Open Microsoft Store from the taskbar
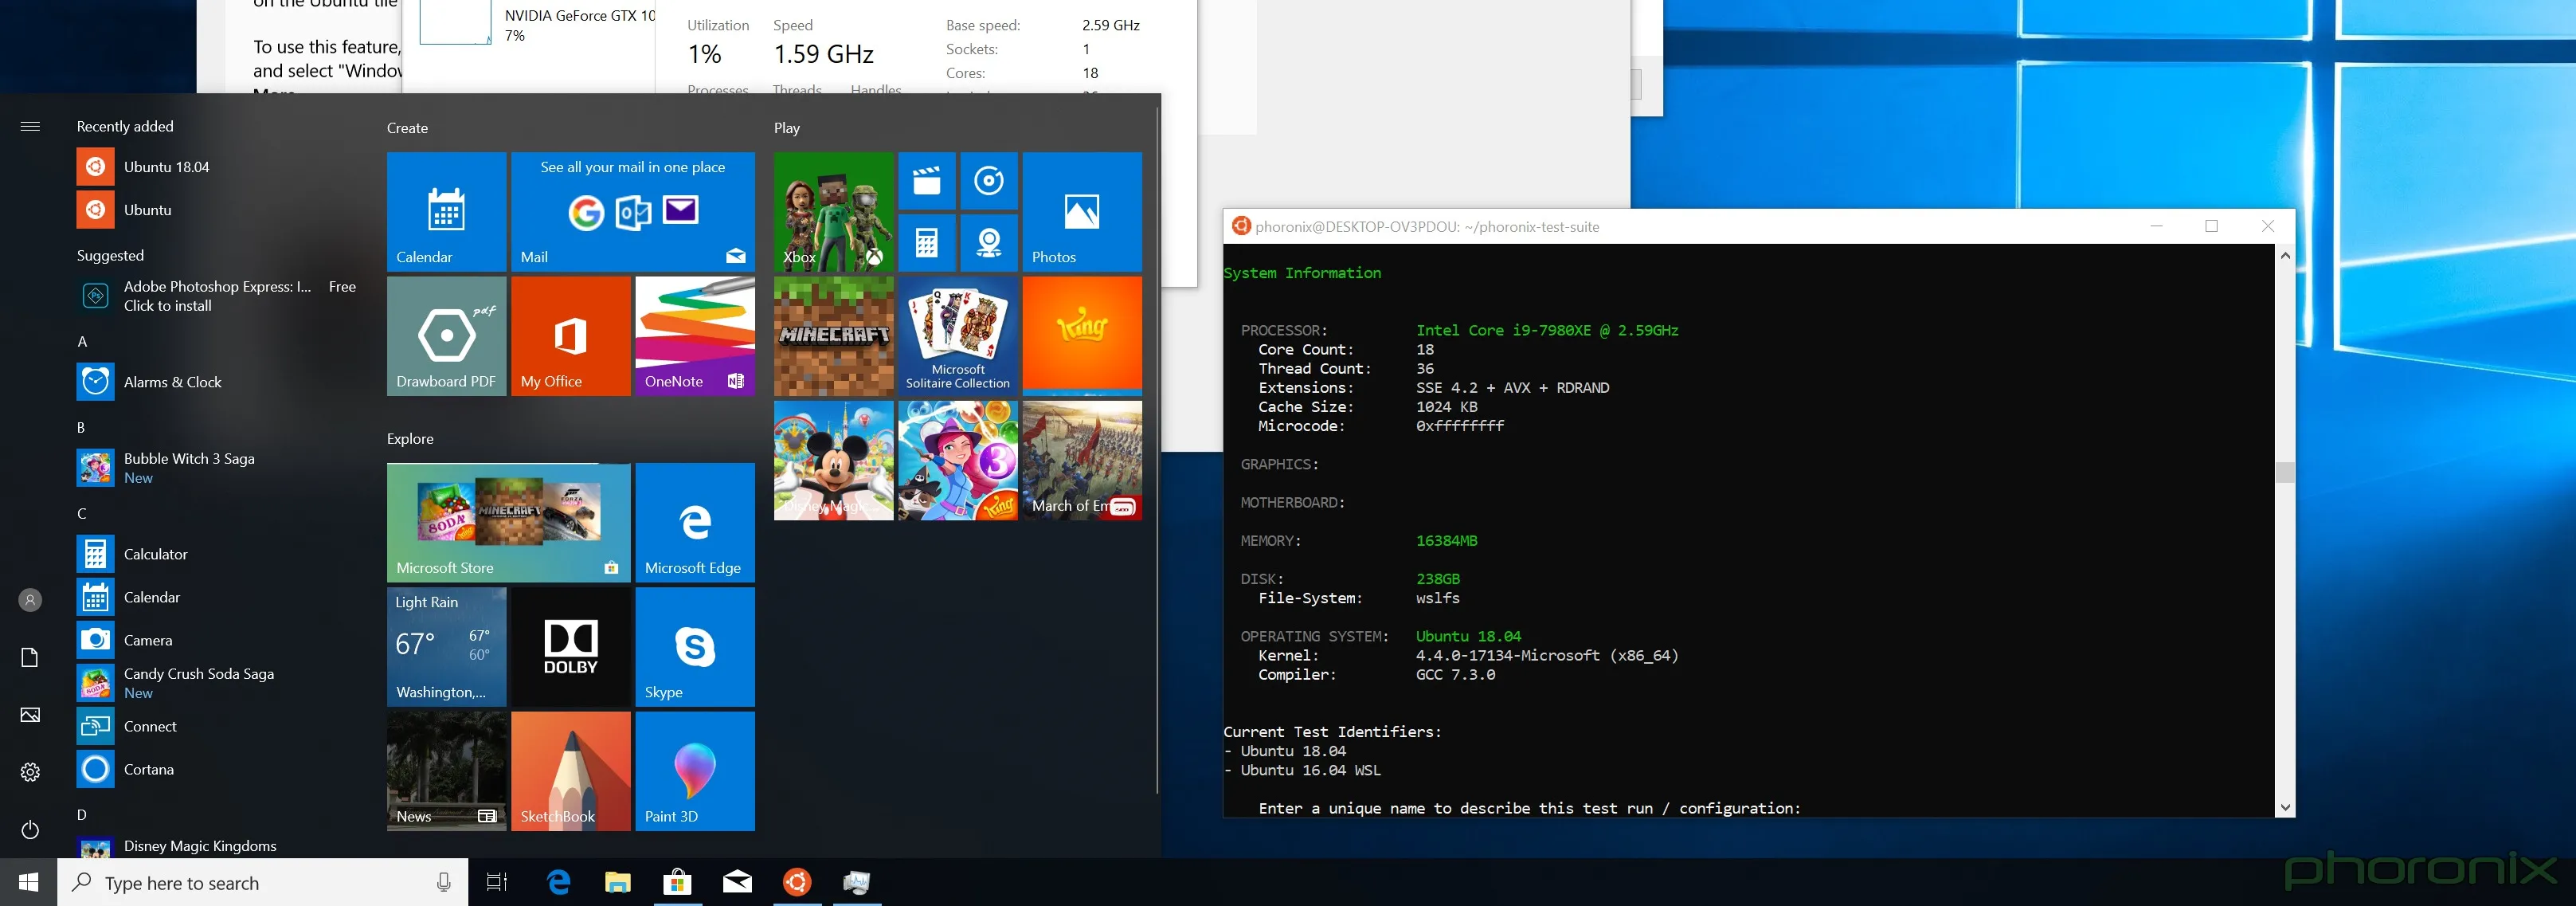The height and width of the screenshot is (906, 2576). (677, 882)
